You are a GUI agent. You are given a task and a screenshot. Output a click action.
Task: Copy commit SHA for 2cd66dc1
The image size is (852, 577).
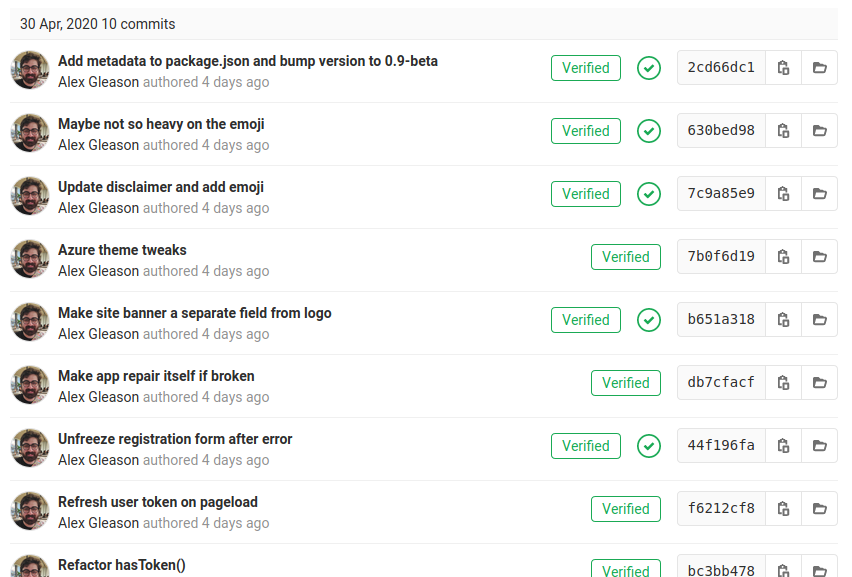pos(783,68)
